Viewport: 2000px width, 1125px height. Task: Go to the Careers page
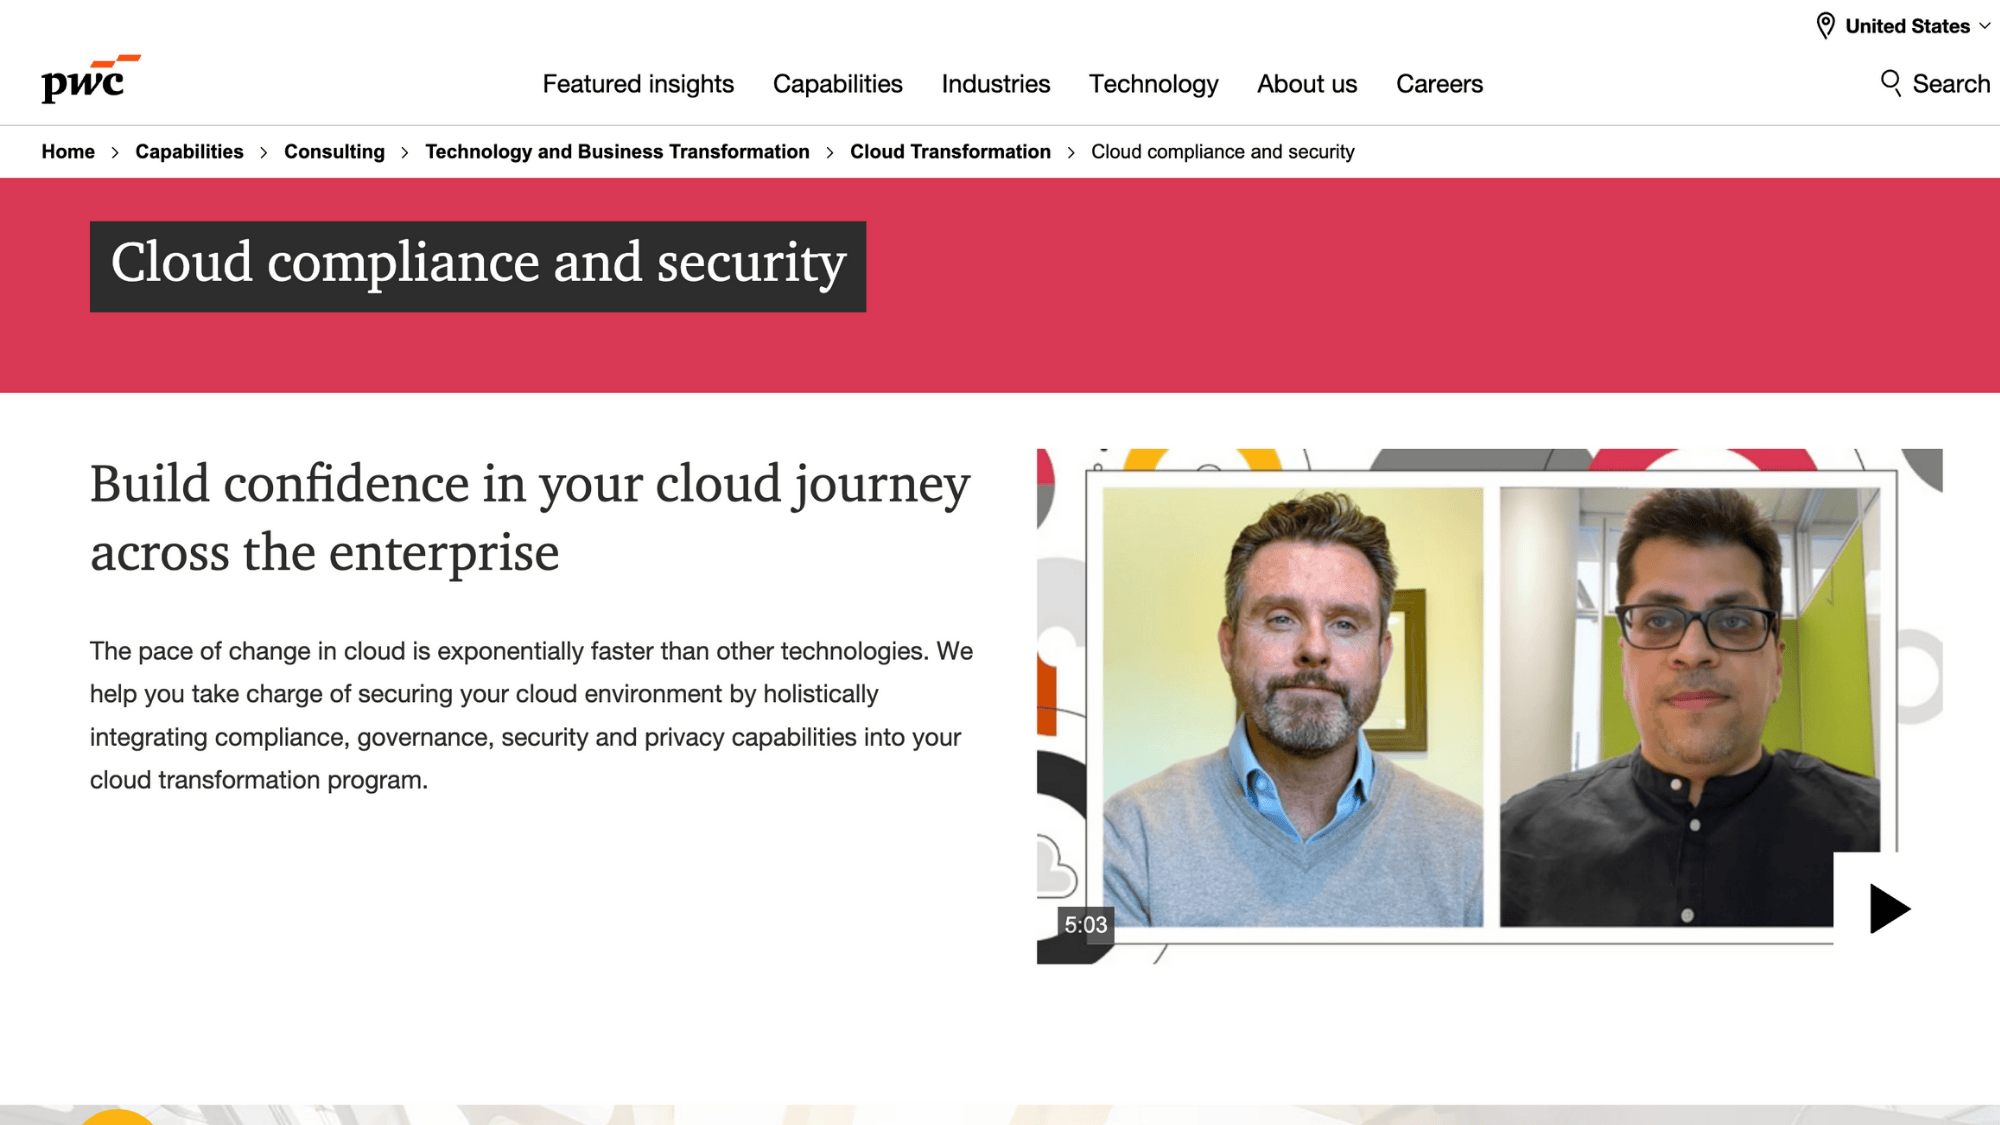coord(1439,84)
